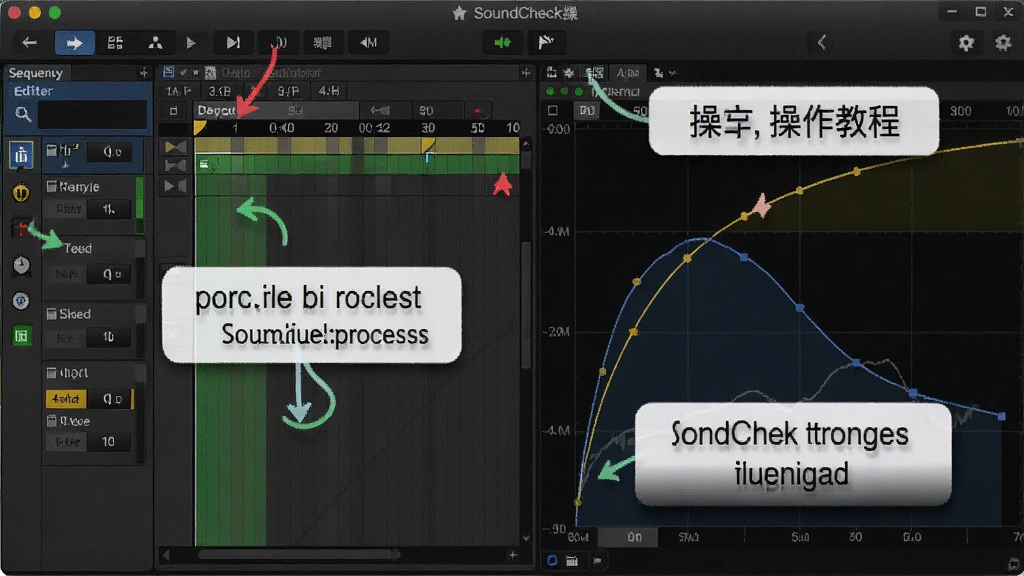Viewport: 1024px width, 576px height.
Task: Click the 0:40 label on the timeline ruler
Action: point(281,128)
